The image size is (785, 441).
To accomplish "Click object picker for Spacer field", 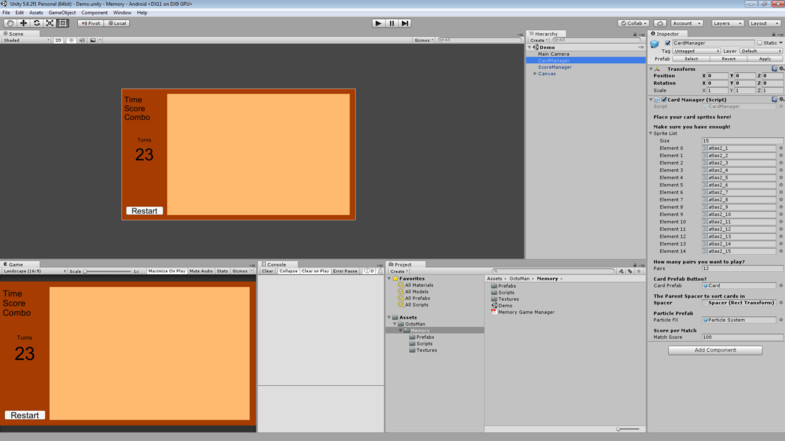I will pos(780,303).
